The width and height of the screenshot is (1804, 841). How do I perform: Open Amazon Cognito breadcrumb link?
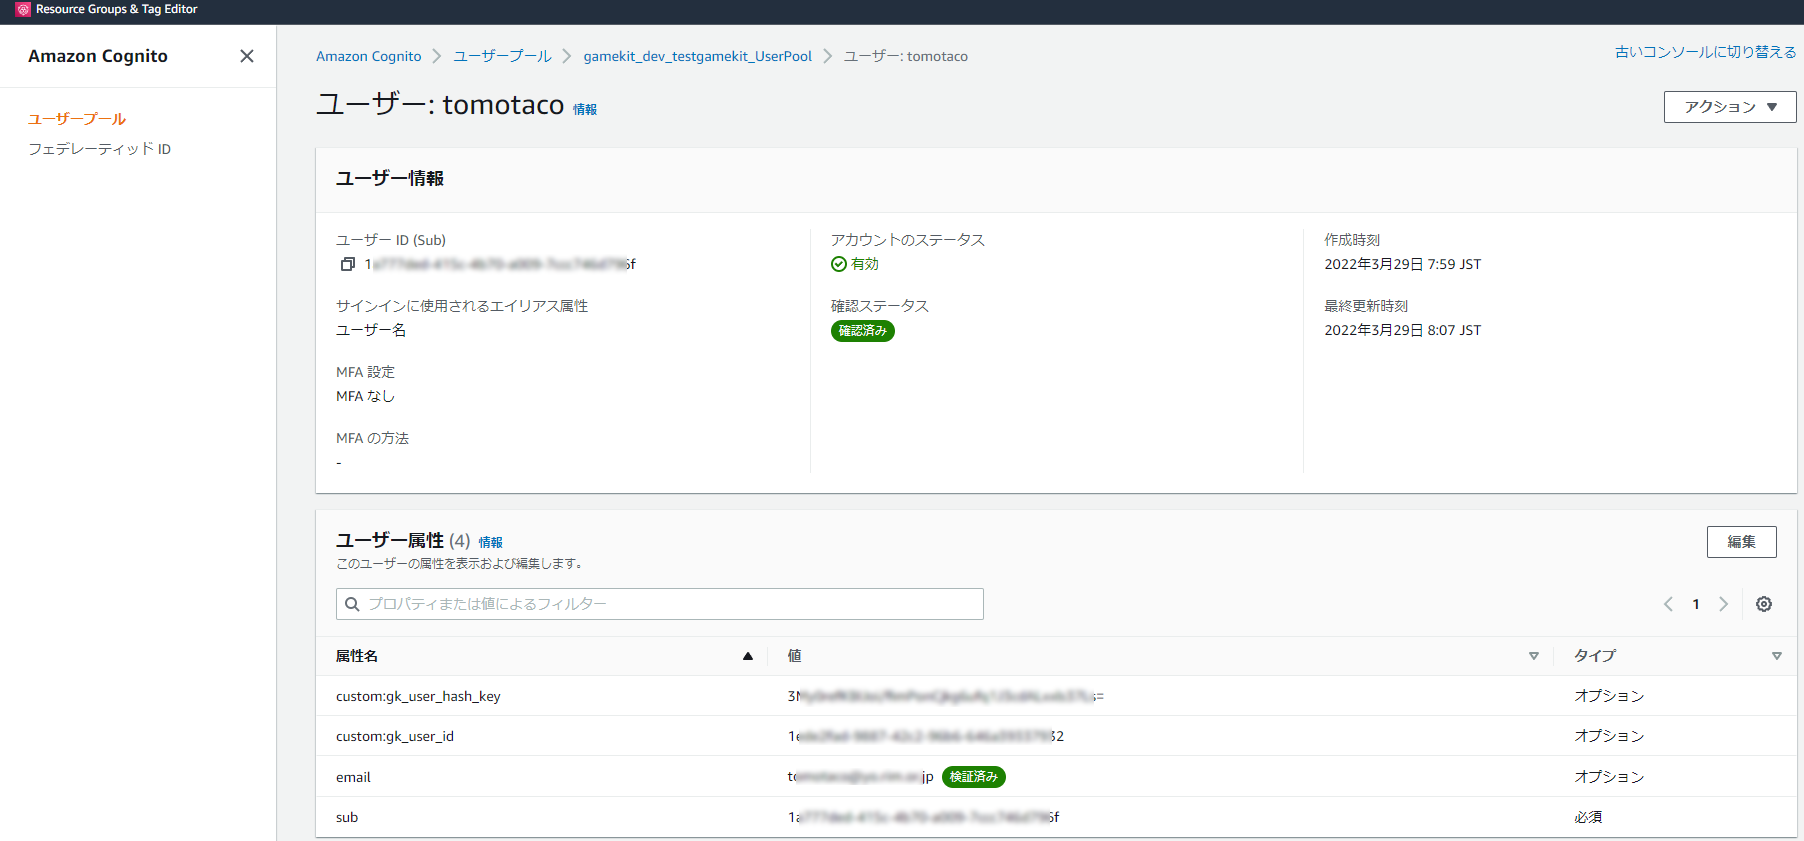click(x=368, y=56)
